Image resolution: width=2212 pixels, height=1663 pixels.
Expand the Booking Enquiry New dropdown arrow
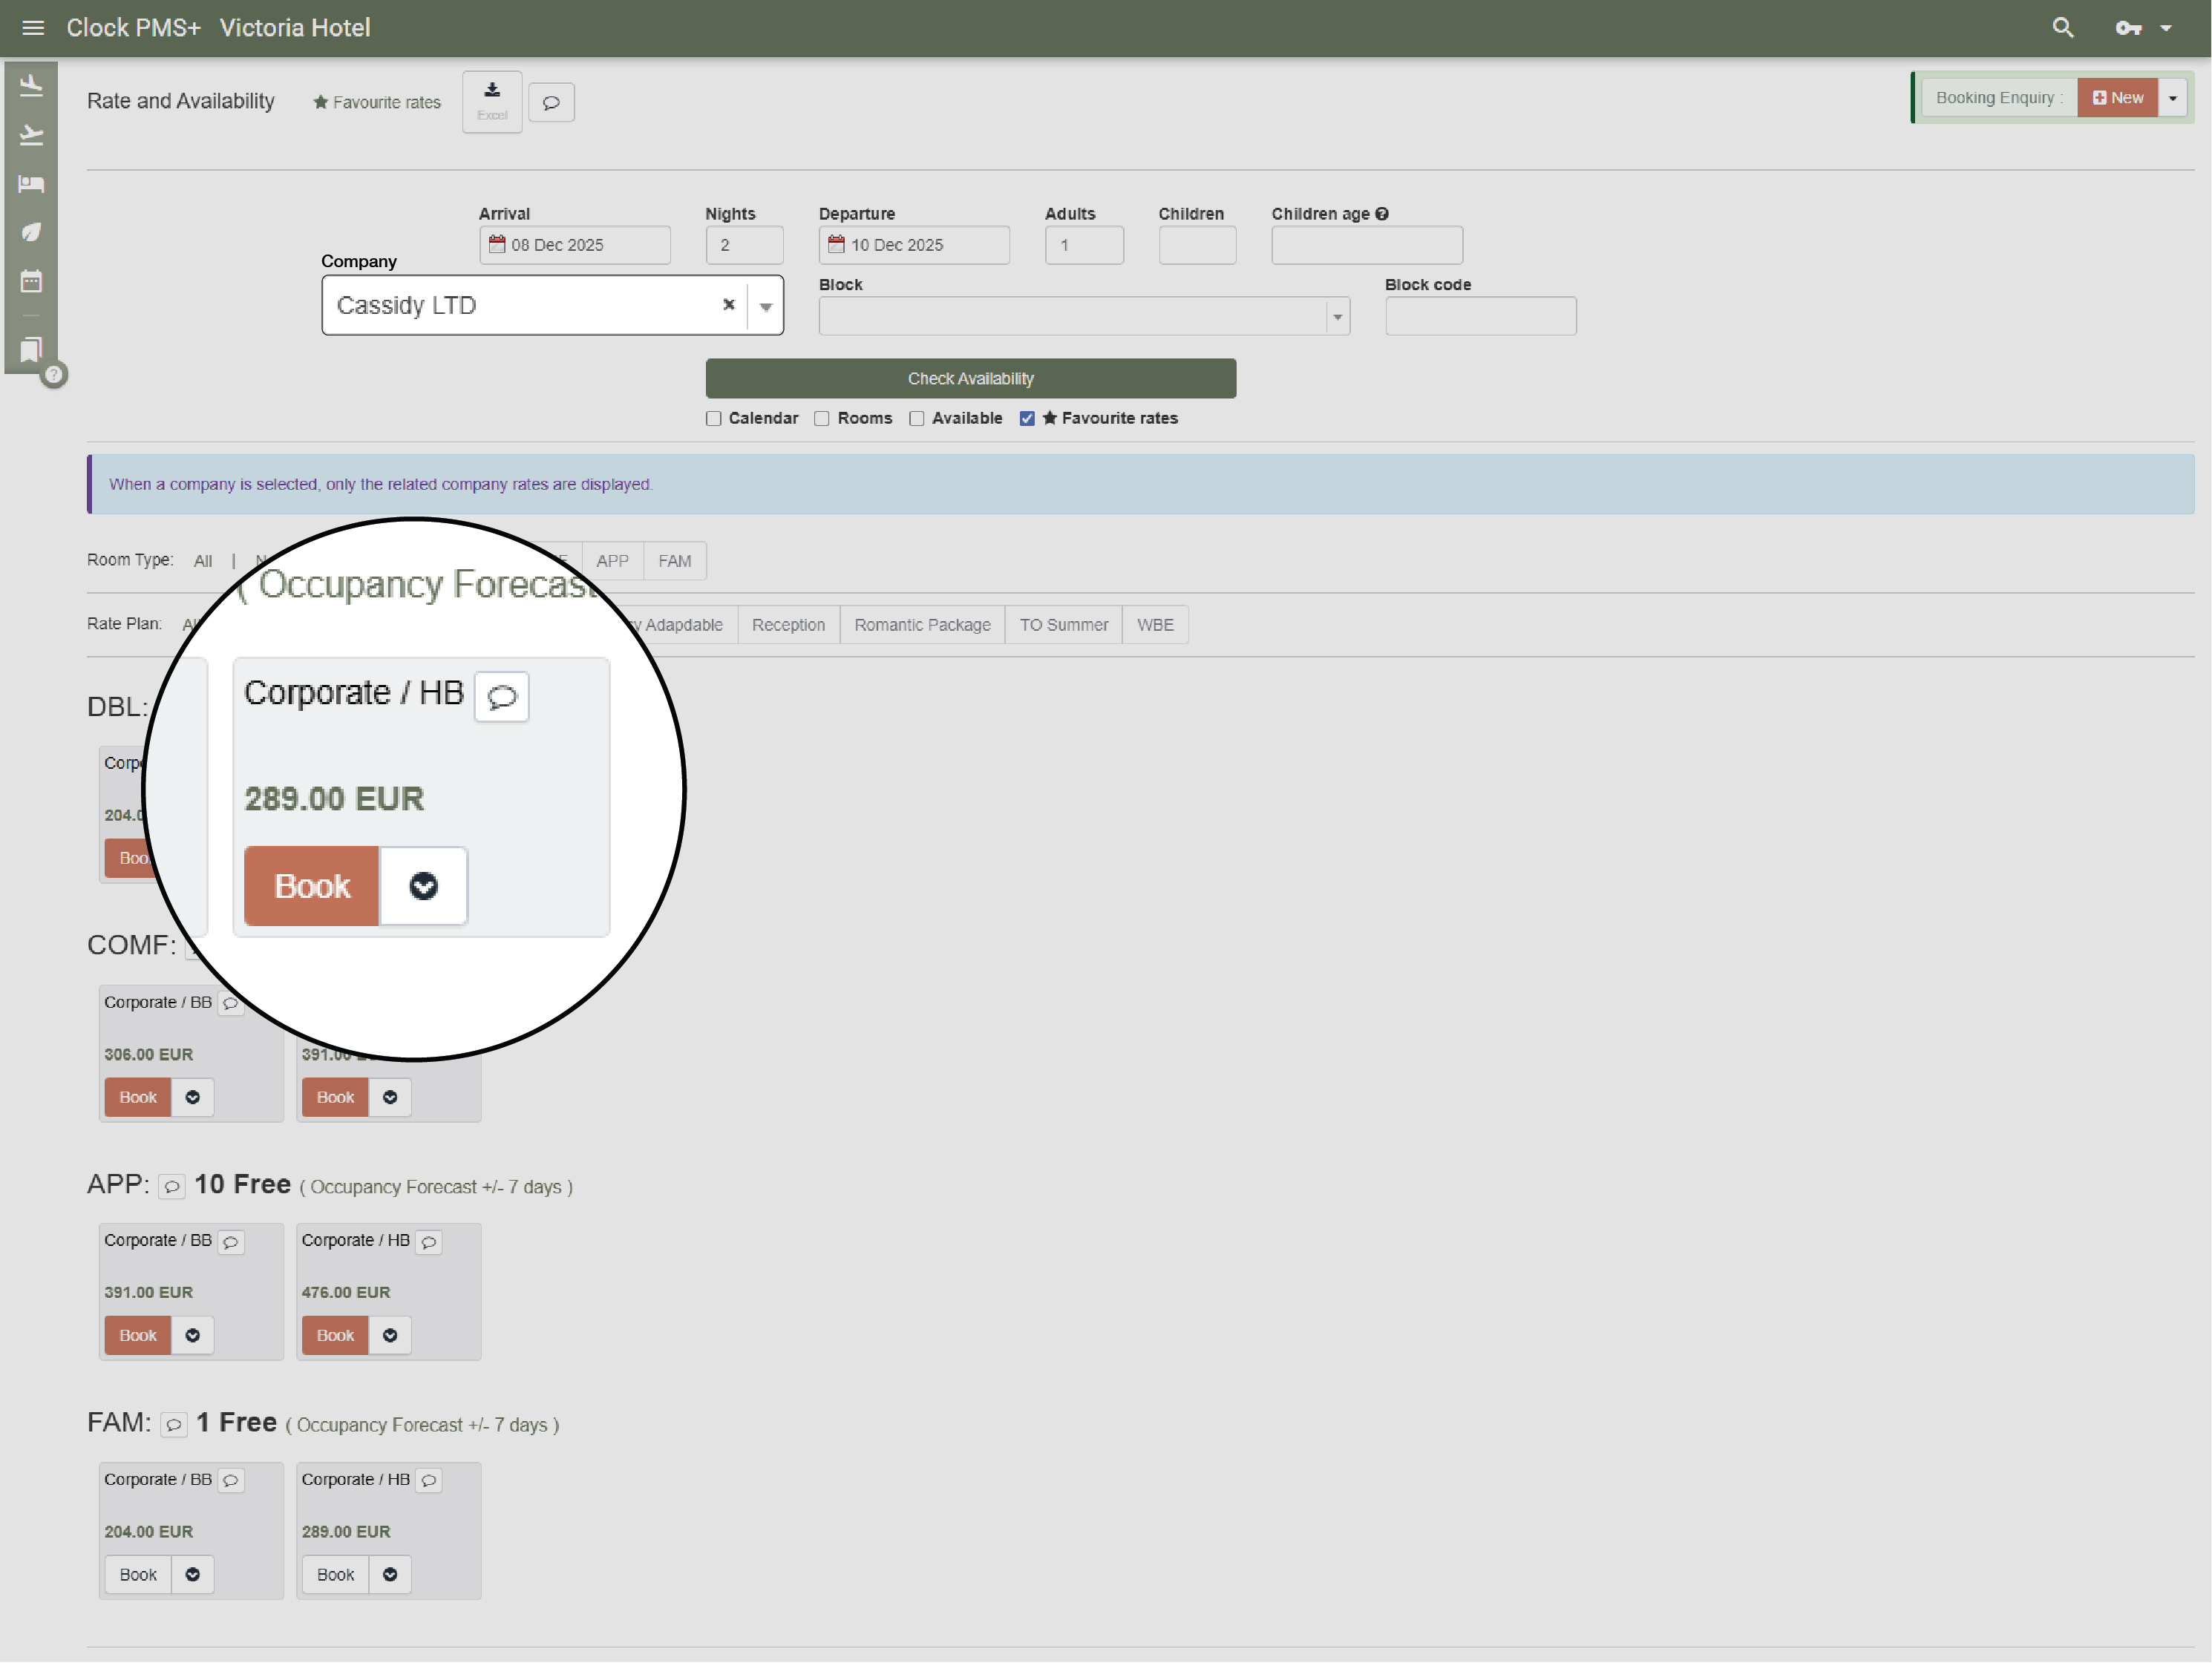tap(2173, 98)
